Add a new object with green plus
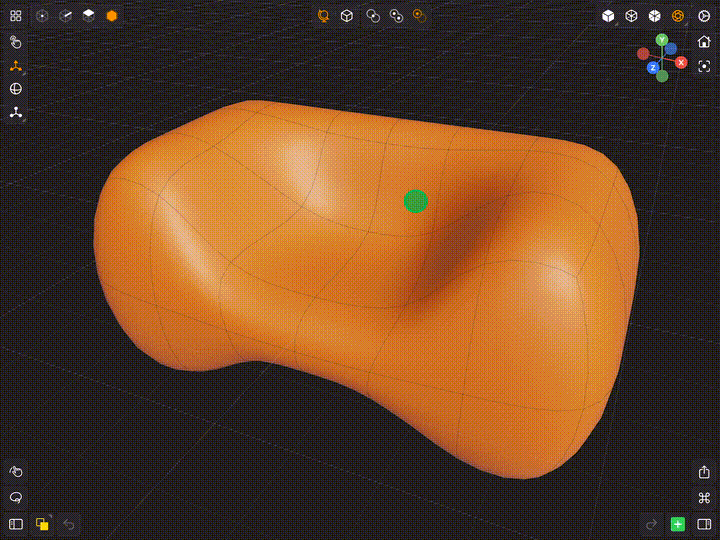The width and height of the screenshot is (720, 540). point(678,524)
